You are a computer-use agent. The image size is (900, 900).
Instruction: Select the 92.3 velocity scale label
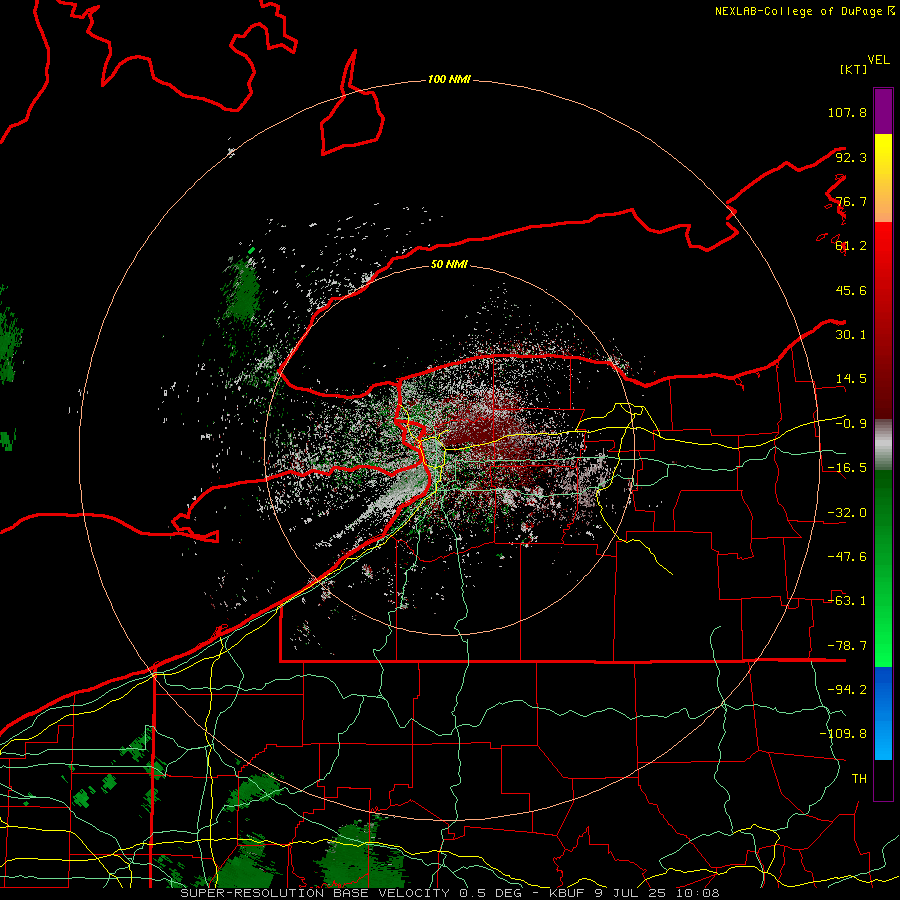(851, 157)
